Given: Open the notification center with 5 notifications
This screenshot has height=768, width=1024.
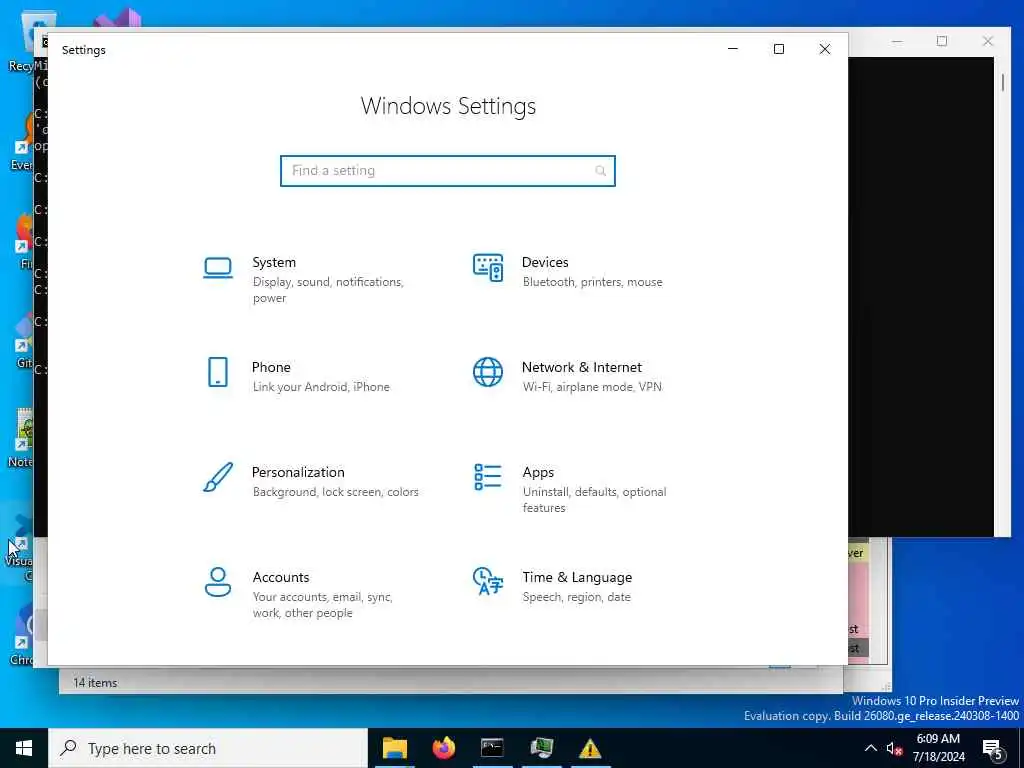Looking at the screenshot, I should coord(993,750).
